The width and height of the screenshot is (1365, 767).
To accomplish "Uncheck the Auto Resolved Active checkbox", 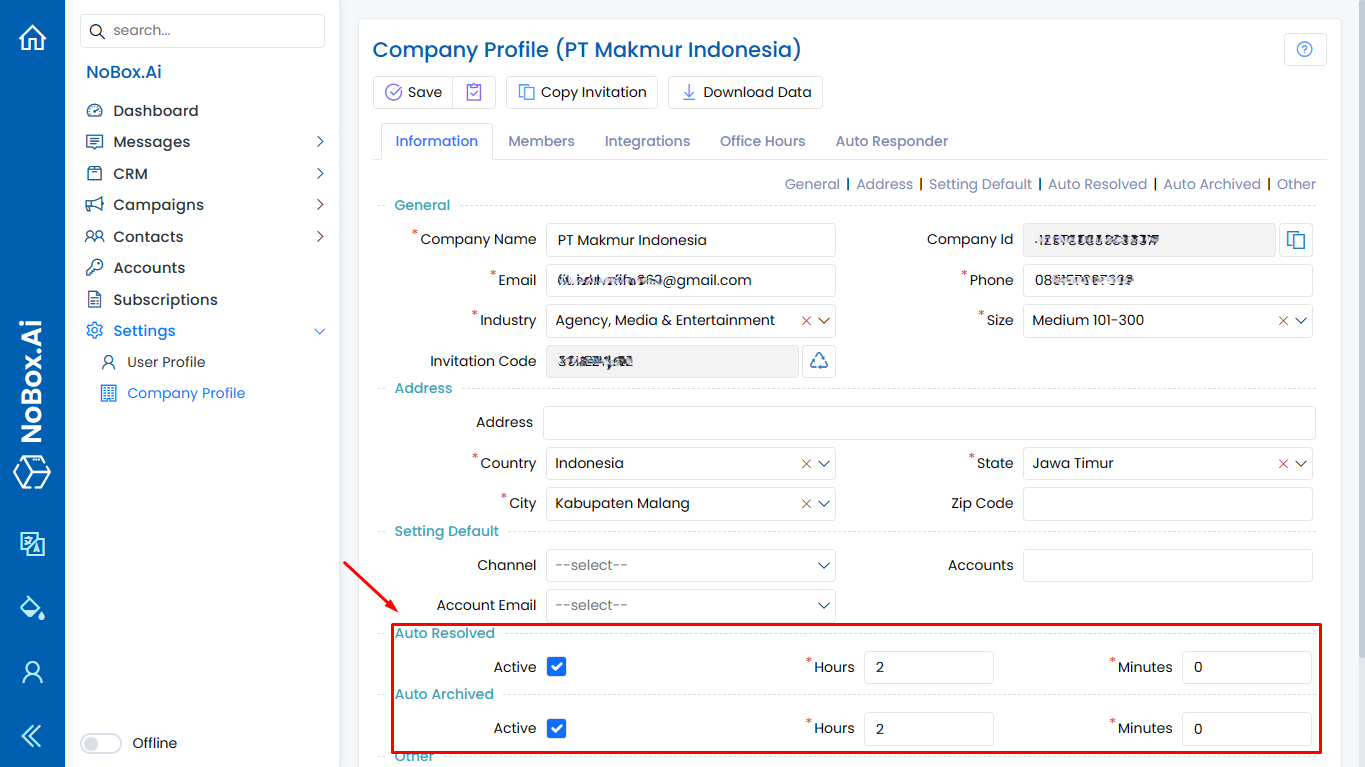I will click(557, 667).
